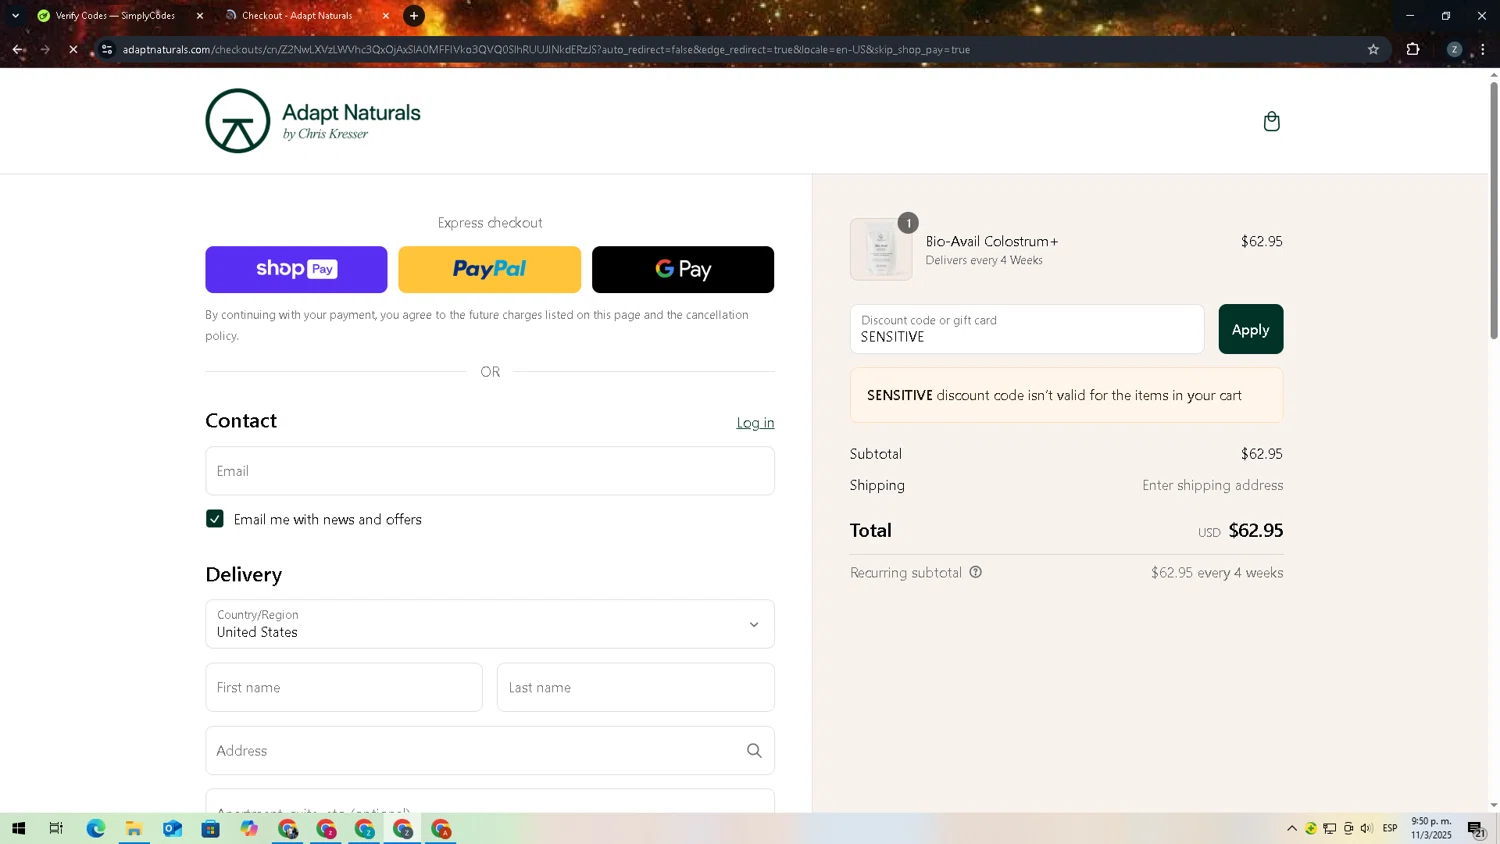
Task: Switch to the Verify Codes — SimplyCodes tab
Action: [x=115, y=16]
